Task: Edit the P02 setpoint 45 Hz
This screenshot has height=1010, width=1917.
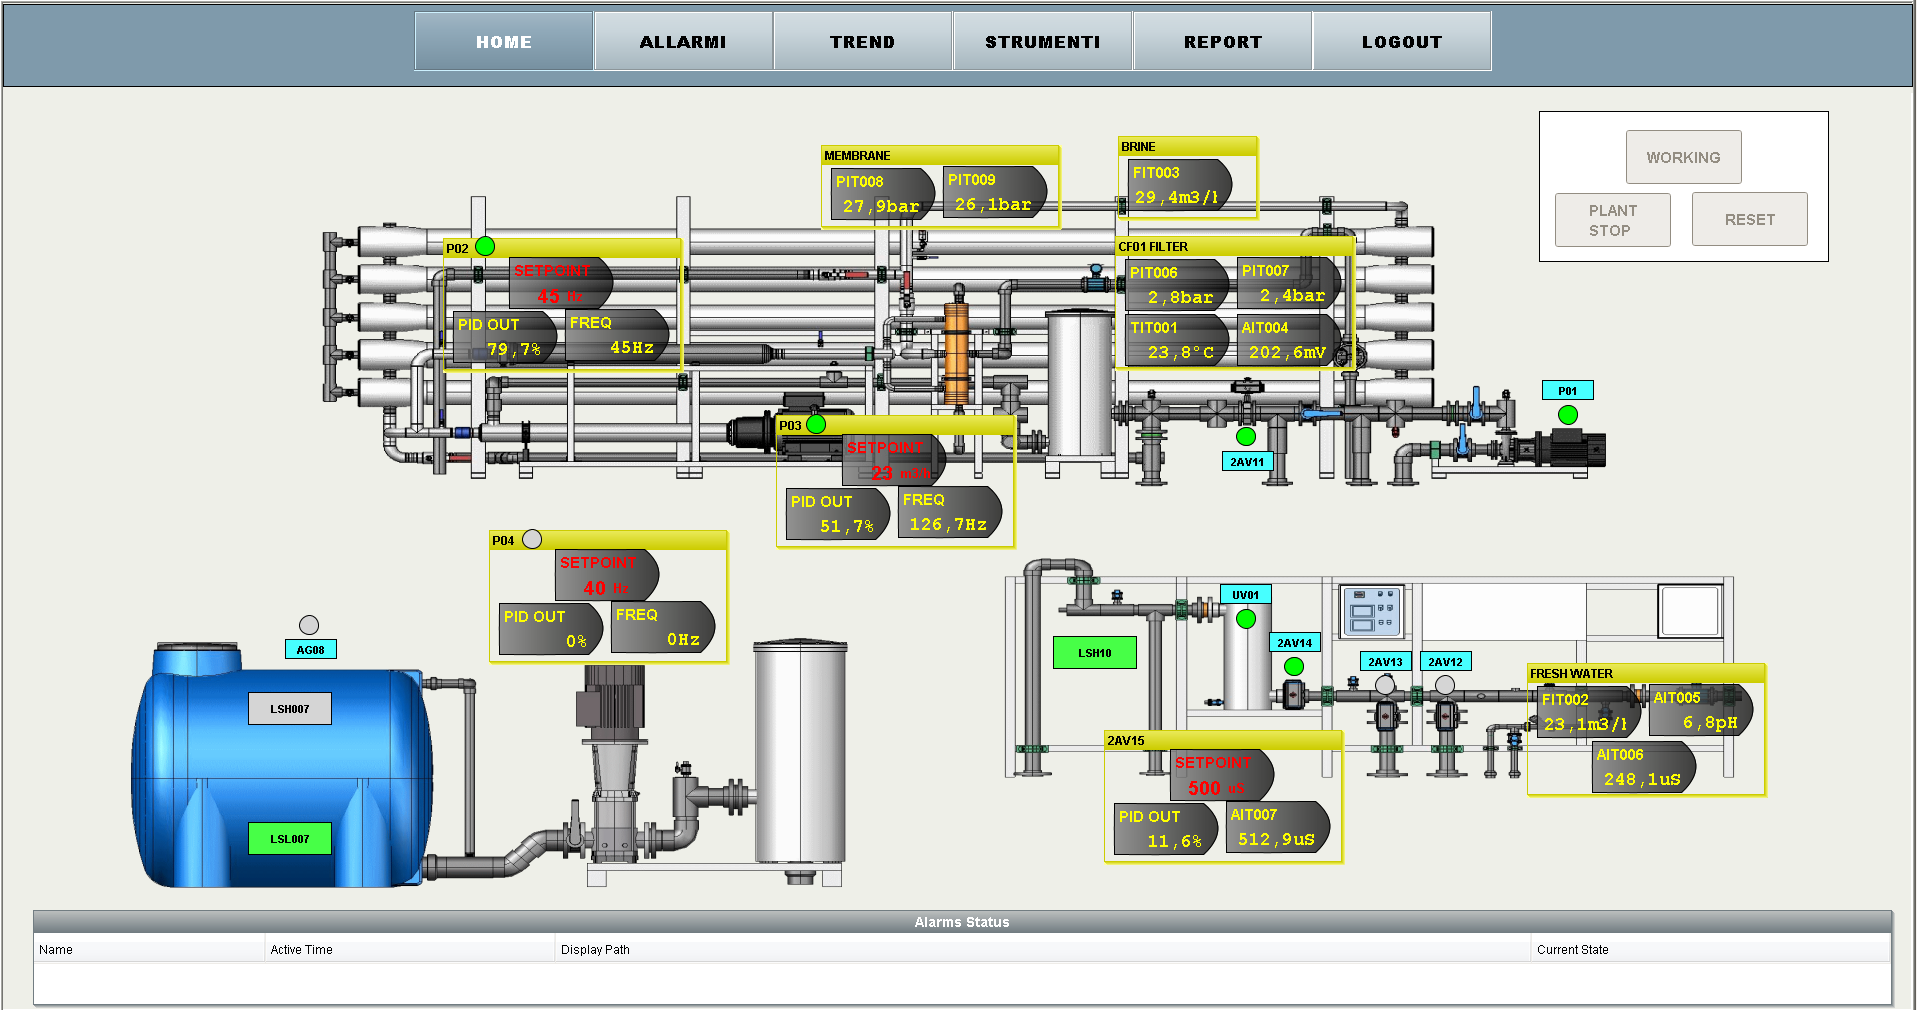Action: pos(560,284)
